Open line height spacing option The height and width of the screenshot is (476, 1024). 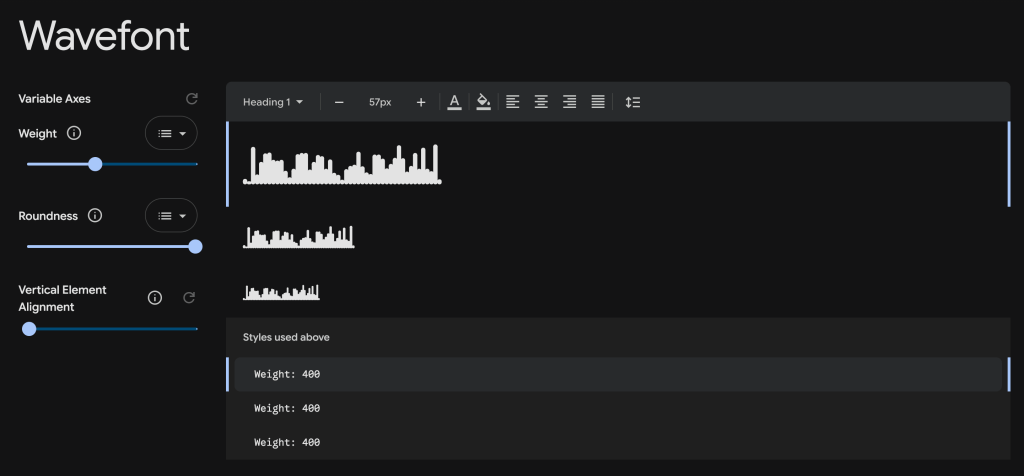[632, 102]
